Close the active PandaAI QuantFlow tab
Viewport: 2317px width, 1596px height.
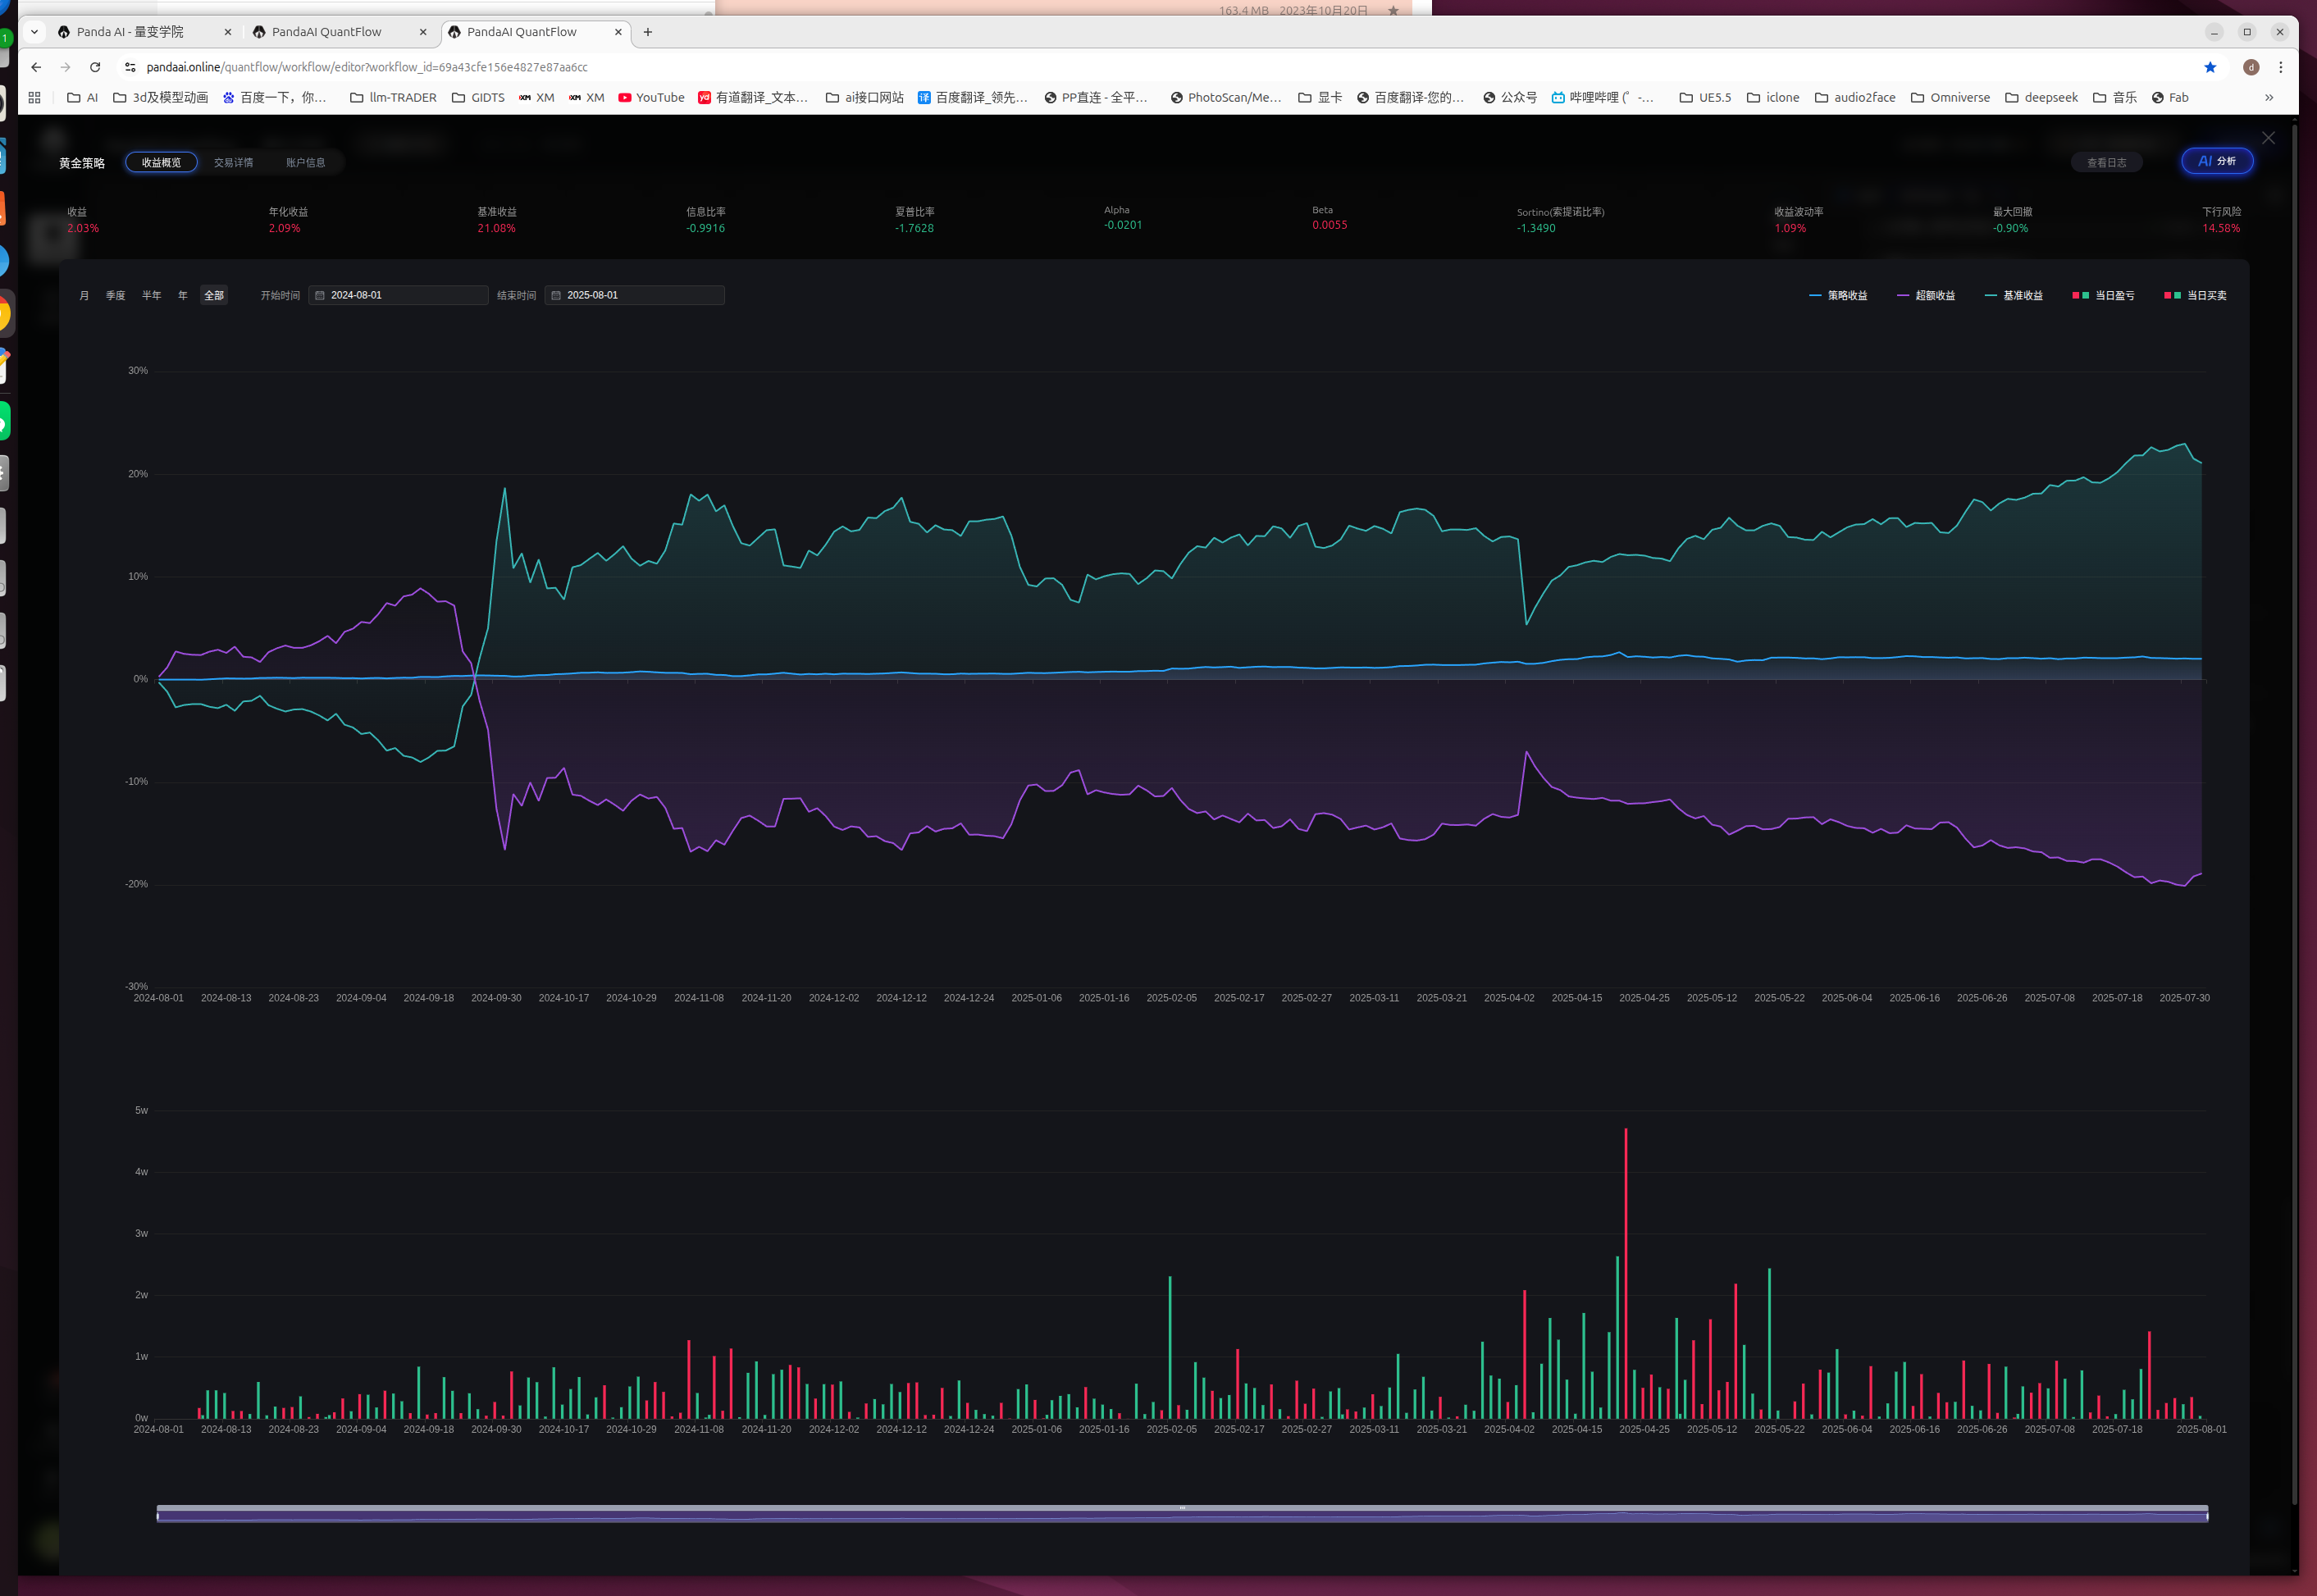pos(618,32)
